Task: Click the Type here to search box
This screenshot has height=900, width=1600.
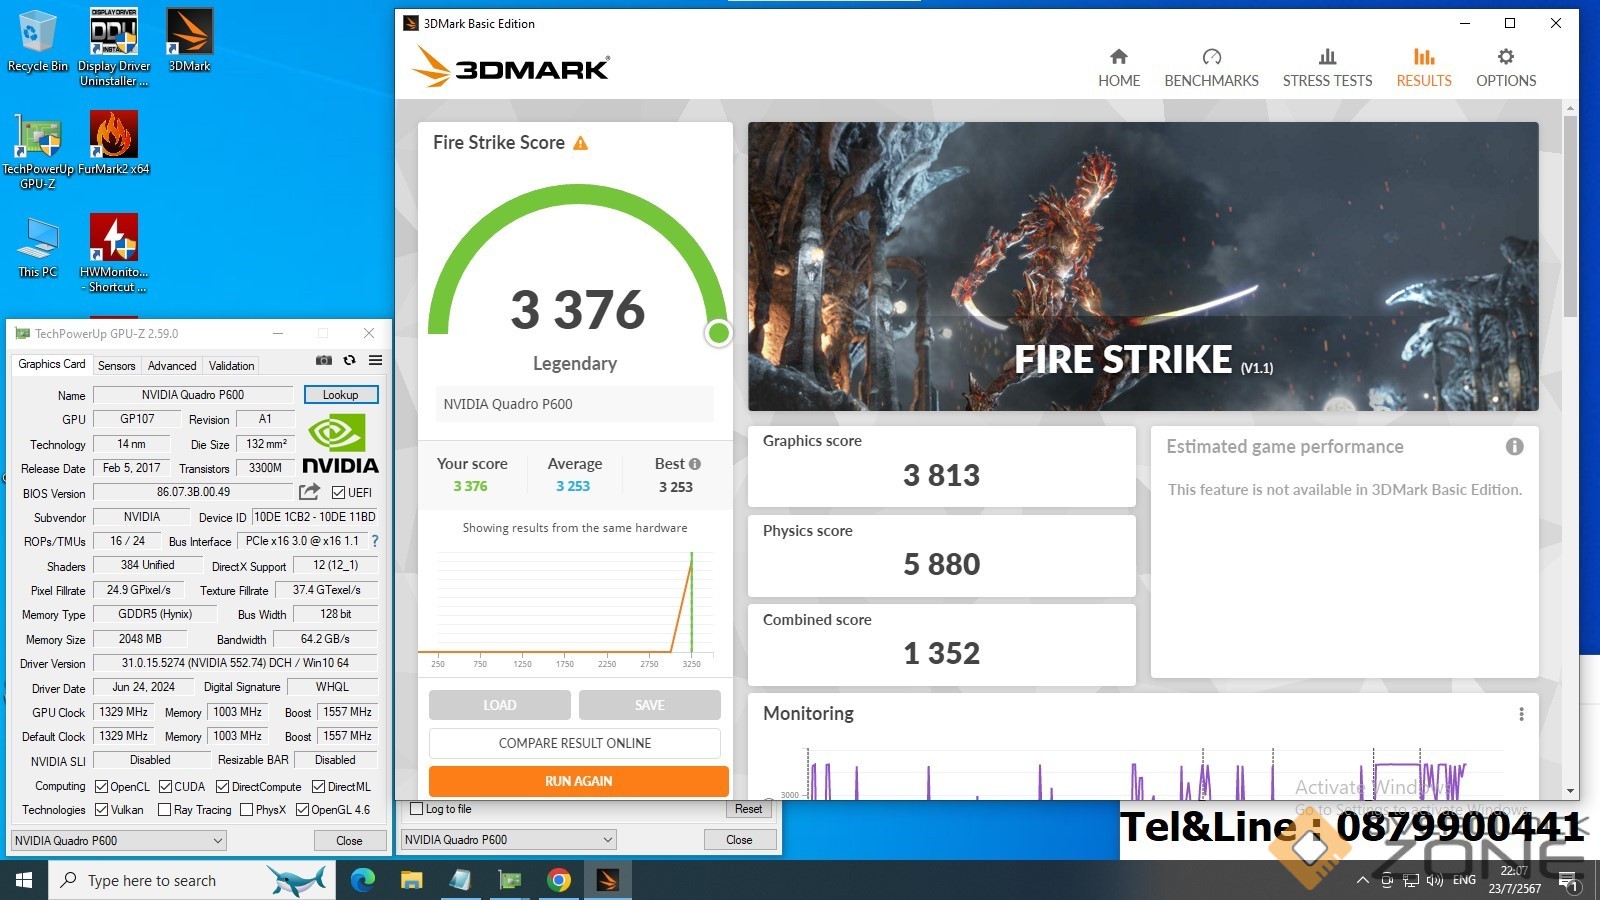Action: pos(192,880)
